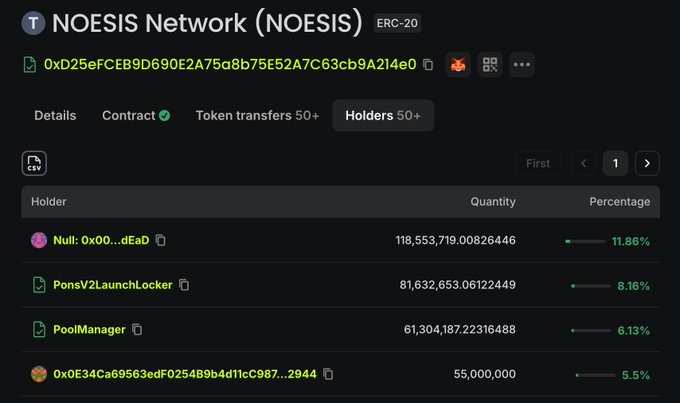
Task: Click the 6.13% percentage bar
Action: pyautogui.click(x=591, y=331)
